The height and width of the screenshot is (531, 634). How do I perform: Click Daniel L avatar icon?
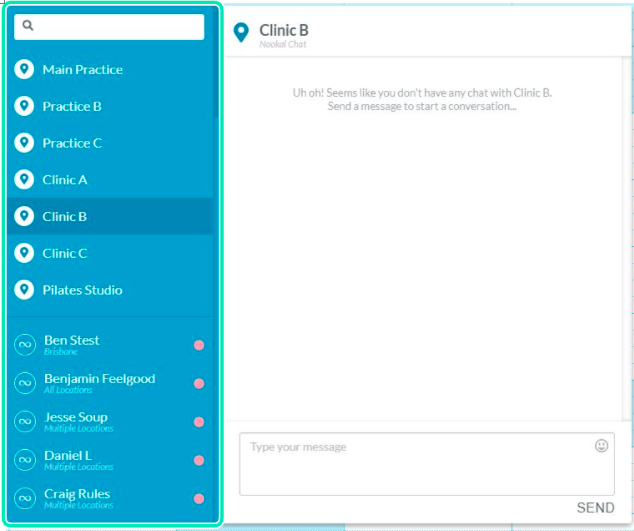[25, 460]
